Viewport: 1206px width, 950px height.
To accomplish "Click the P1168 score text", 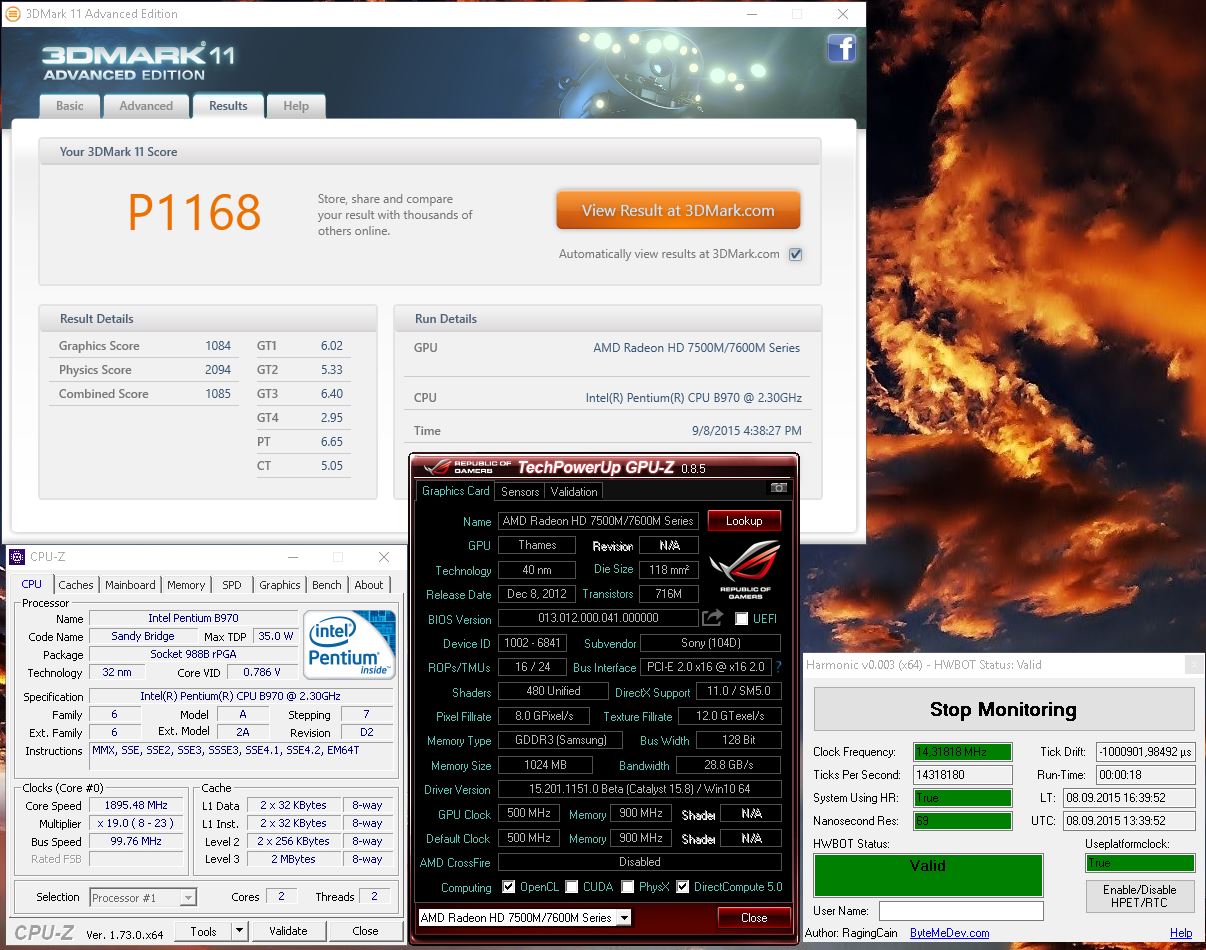I will 194,212.
